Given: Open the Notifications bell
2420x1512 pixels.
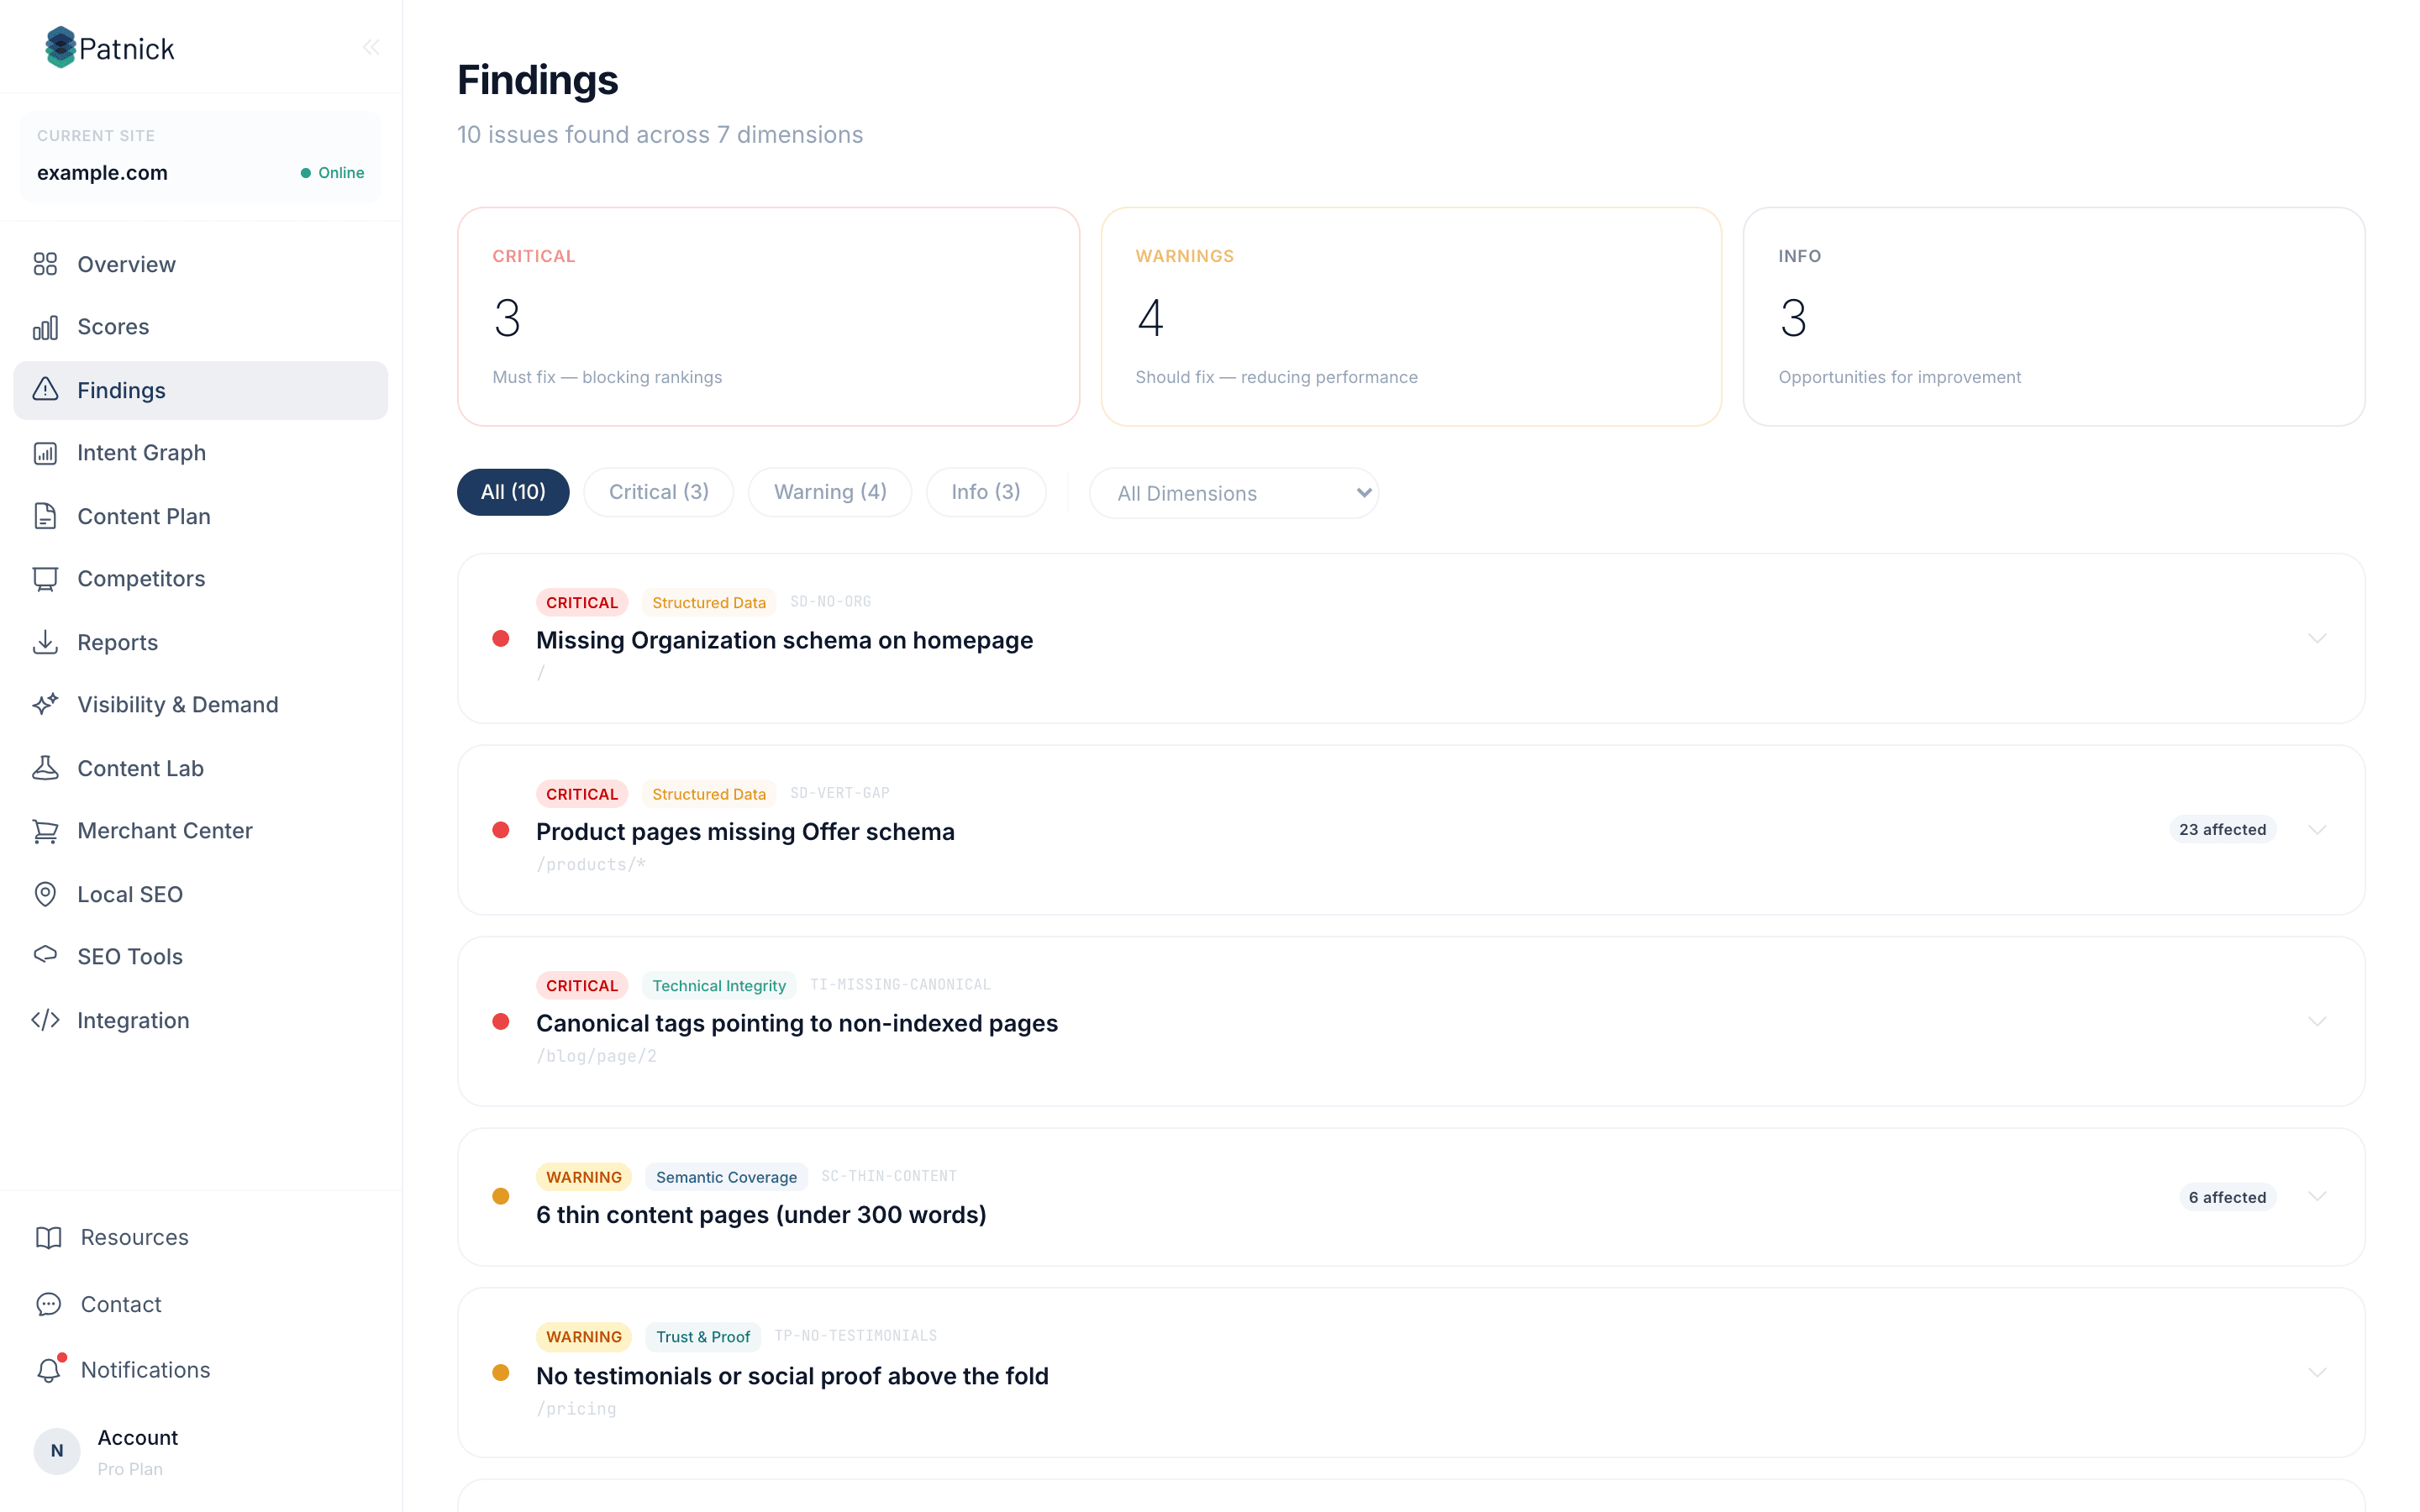Looking at the screenshot, I should click(x=49, y=1370).
